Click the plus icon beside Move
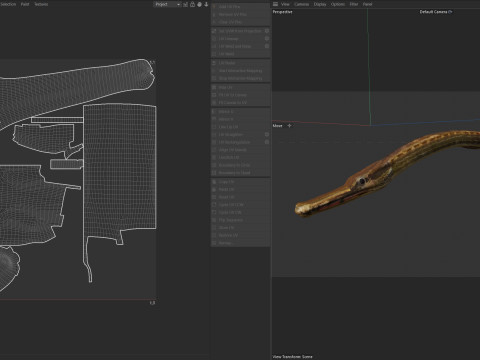The height and width of the screenshot is (360, 480). (289, 126)
